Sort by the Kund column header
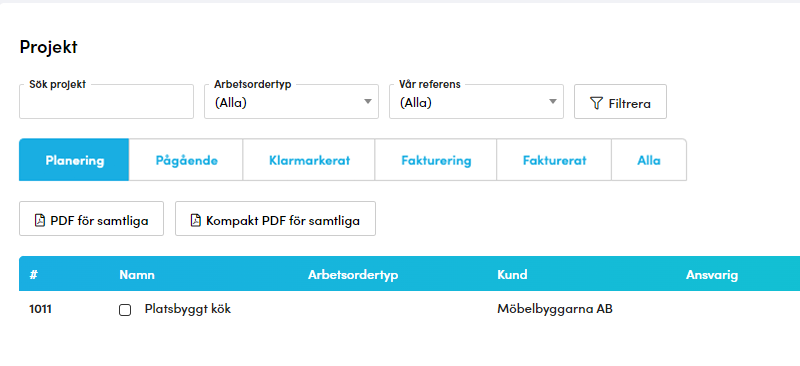 (x=512, y=275)
